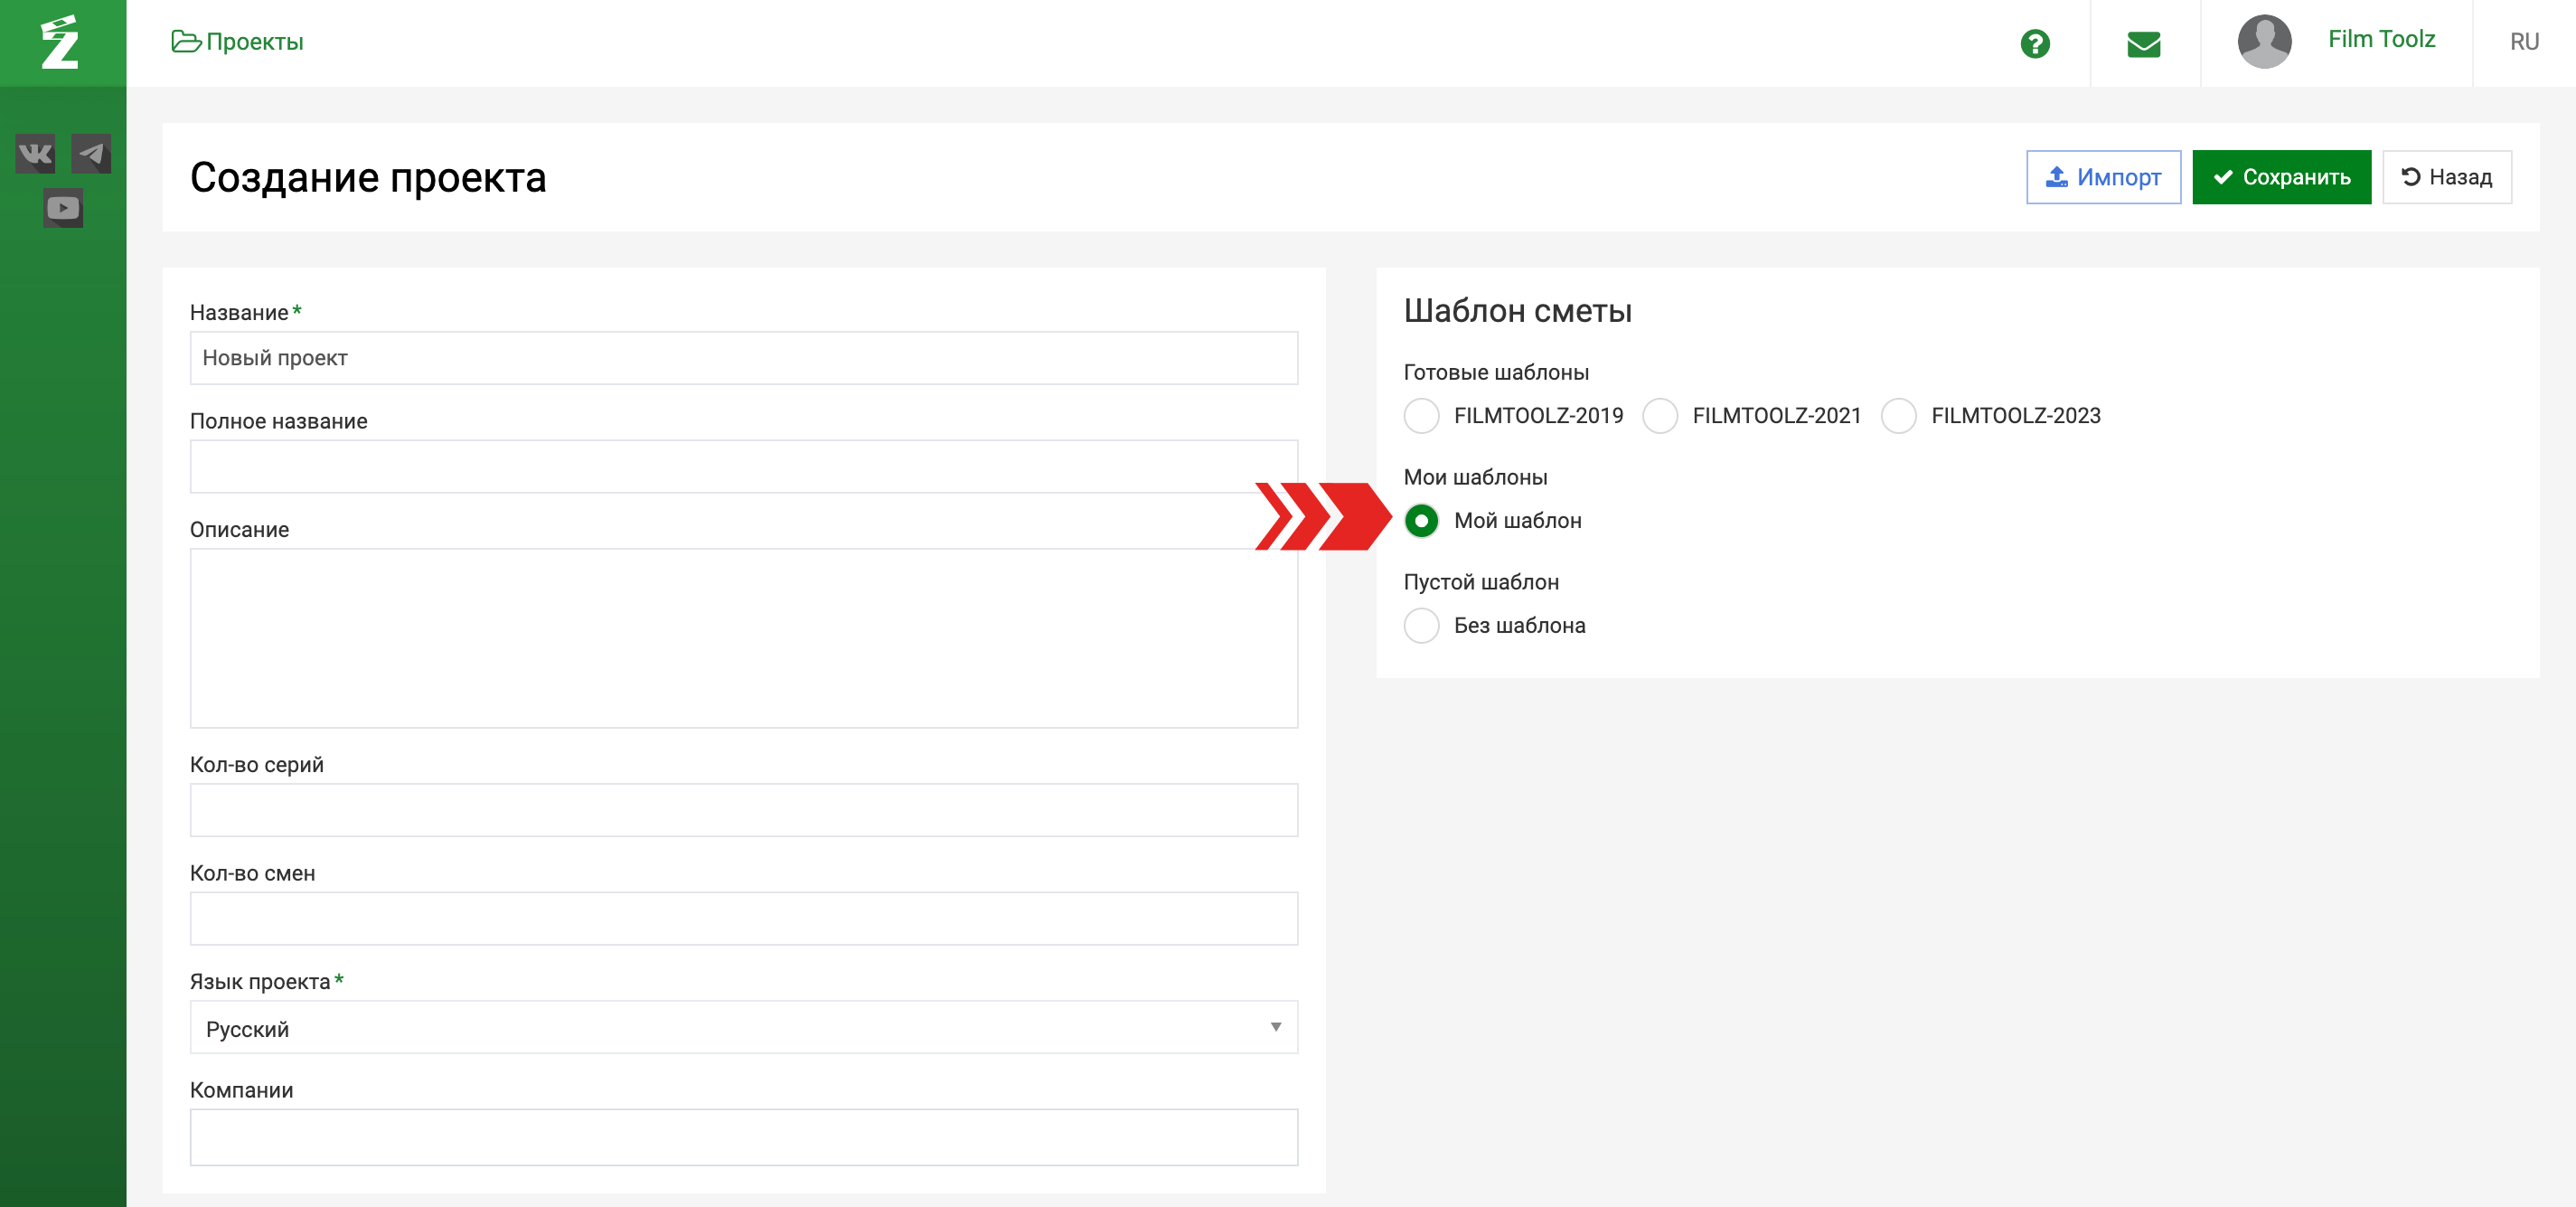This screenshot has width=2576, height=1207.
Task: Click the Сохранить button
Action: [2280, 177]
